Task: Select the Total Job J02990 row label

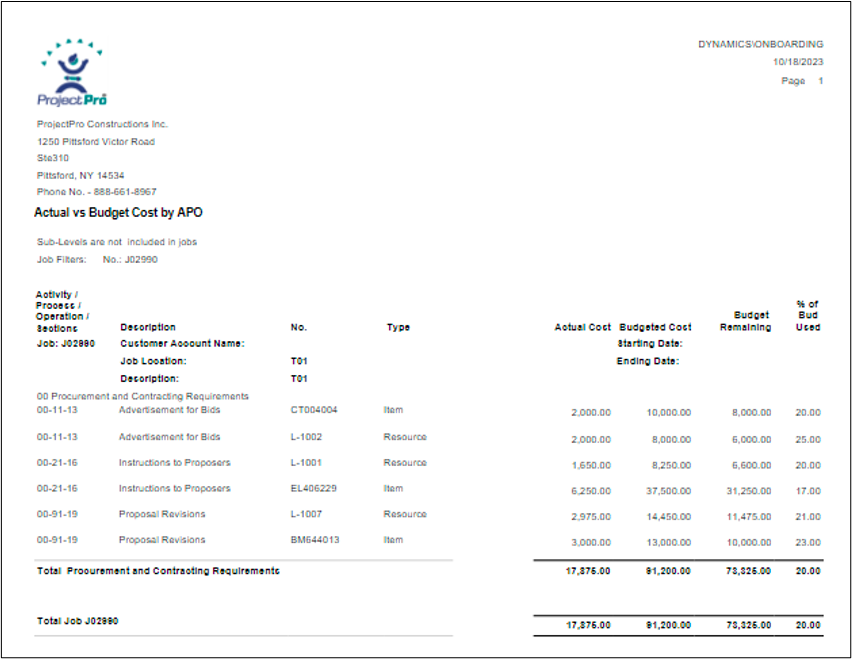Action: coord(78,621)
